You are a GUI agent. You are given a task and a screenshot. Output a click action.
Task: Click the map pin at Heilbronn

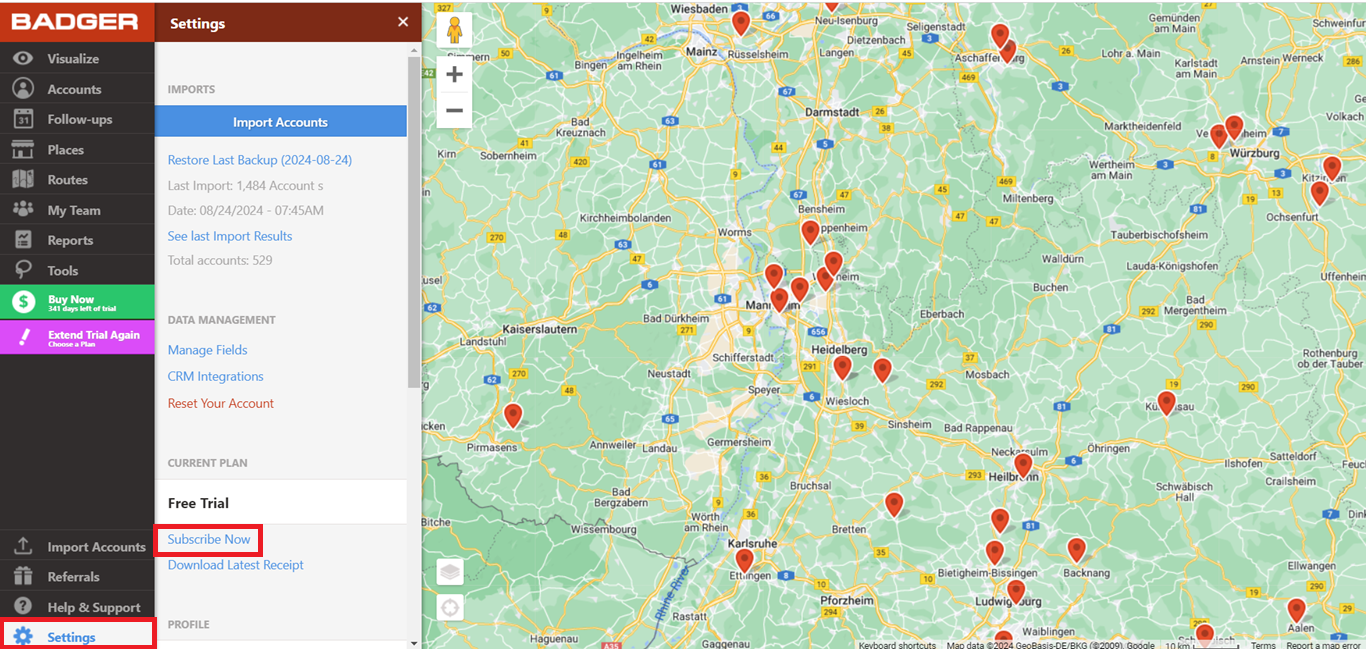(1023, 465)
